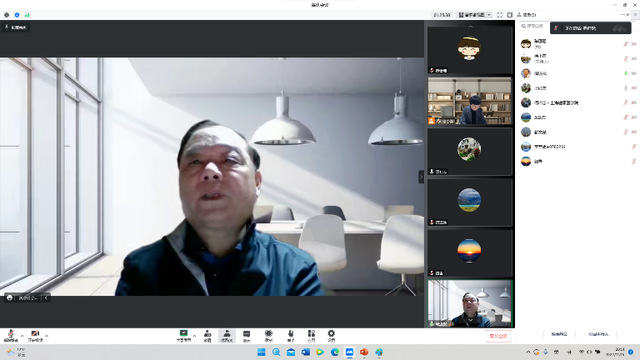The image size is (640, 360).
Task: Turn on the camera from the bottom toolbar
Action: (x=35, y=336)
